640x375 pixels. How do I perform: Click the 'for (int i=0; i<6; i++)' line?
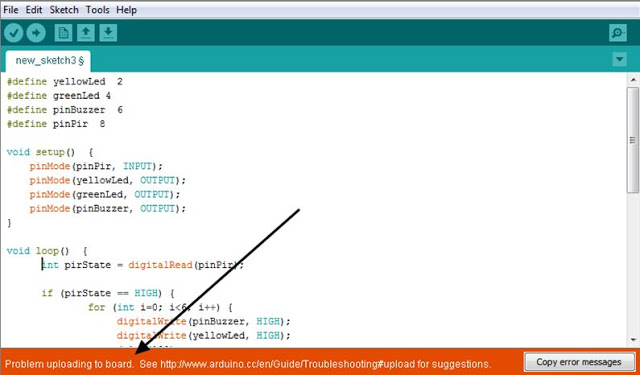[160, 307]
